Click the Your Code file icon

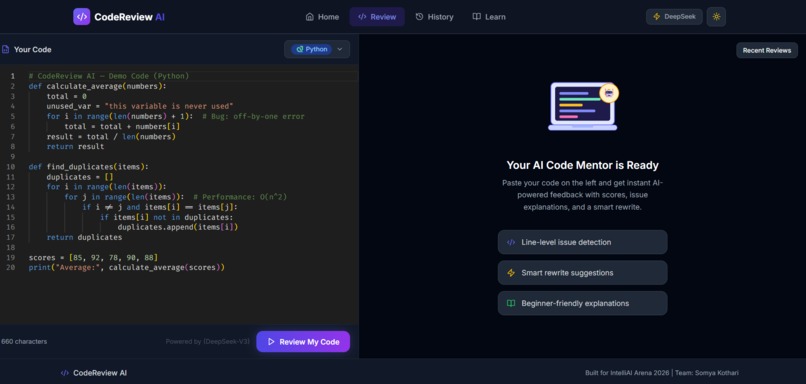pyautogui.click(x=5, y=49)
